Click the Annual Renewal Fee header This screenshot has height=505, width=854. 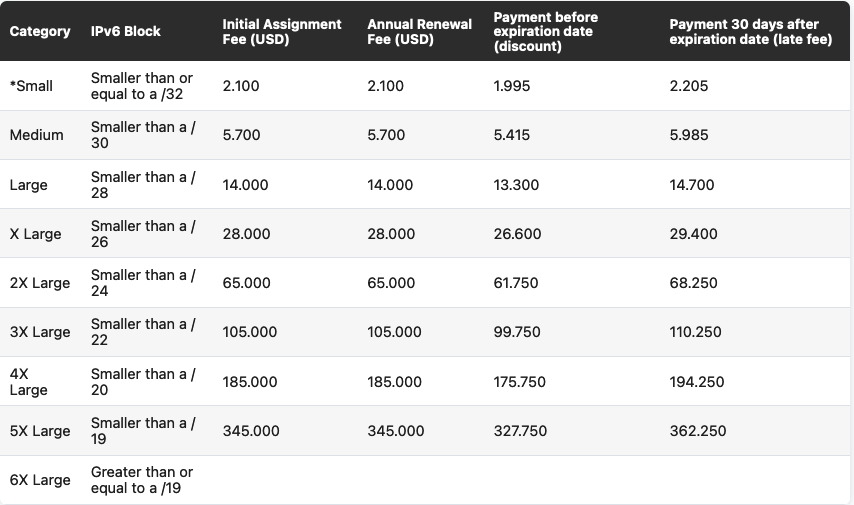pos(419,31)
